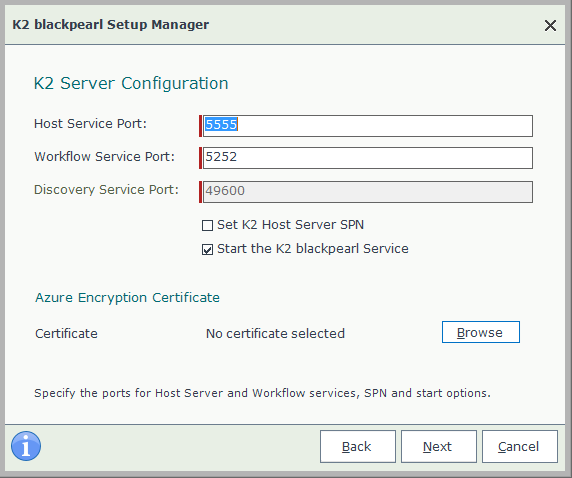Click the No certificate selected text
Image resolution: width=572 pixels, height=478 pixels.
pyautogui.click(x=275, y=334)
